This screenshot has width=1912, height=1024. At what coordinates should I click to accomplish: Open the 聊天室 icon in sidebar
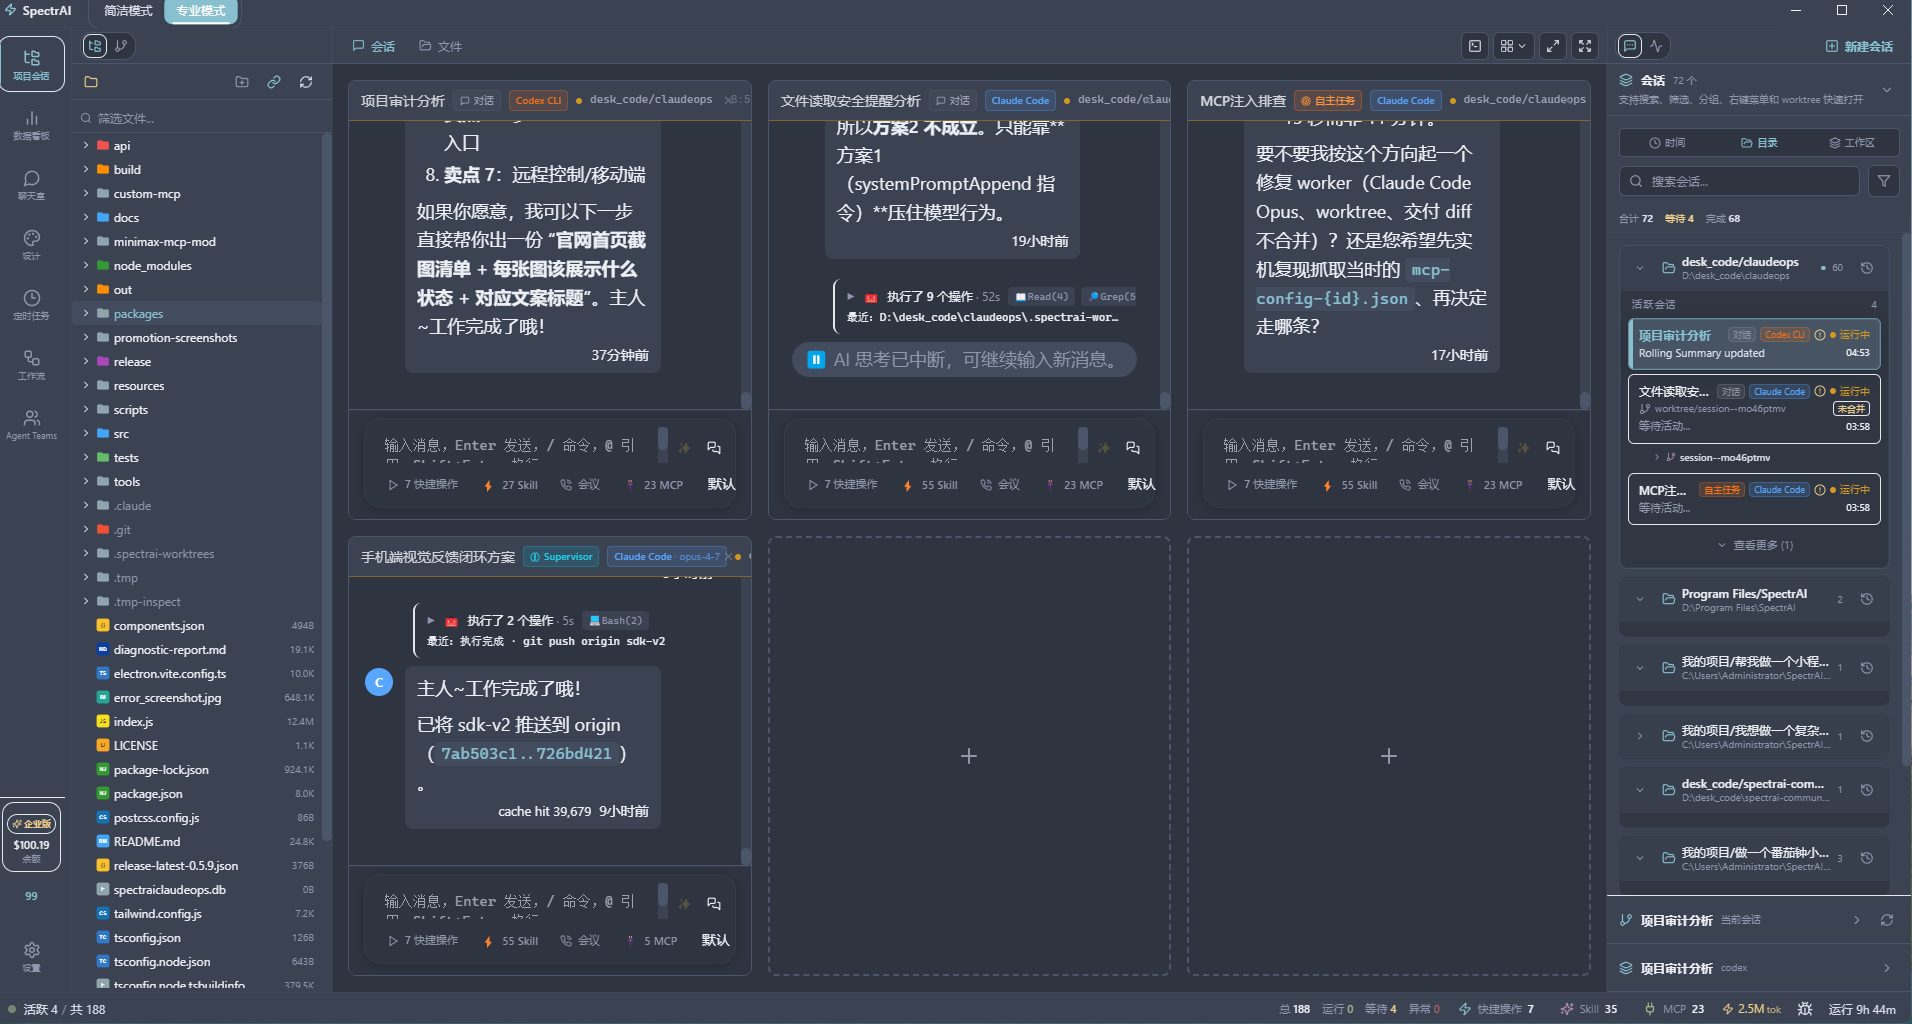[31, 185]
